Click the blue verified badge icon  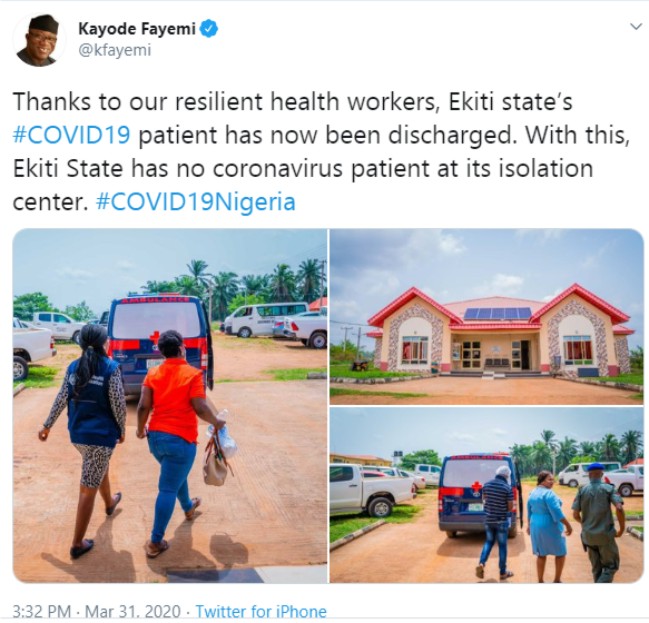coord(209,29)
